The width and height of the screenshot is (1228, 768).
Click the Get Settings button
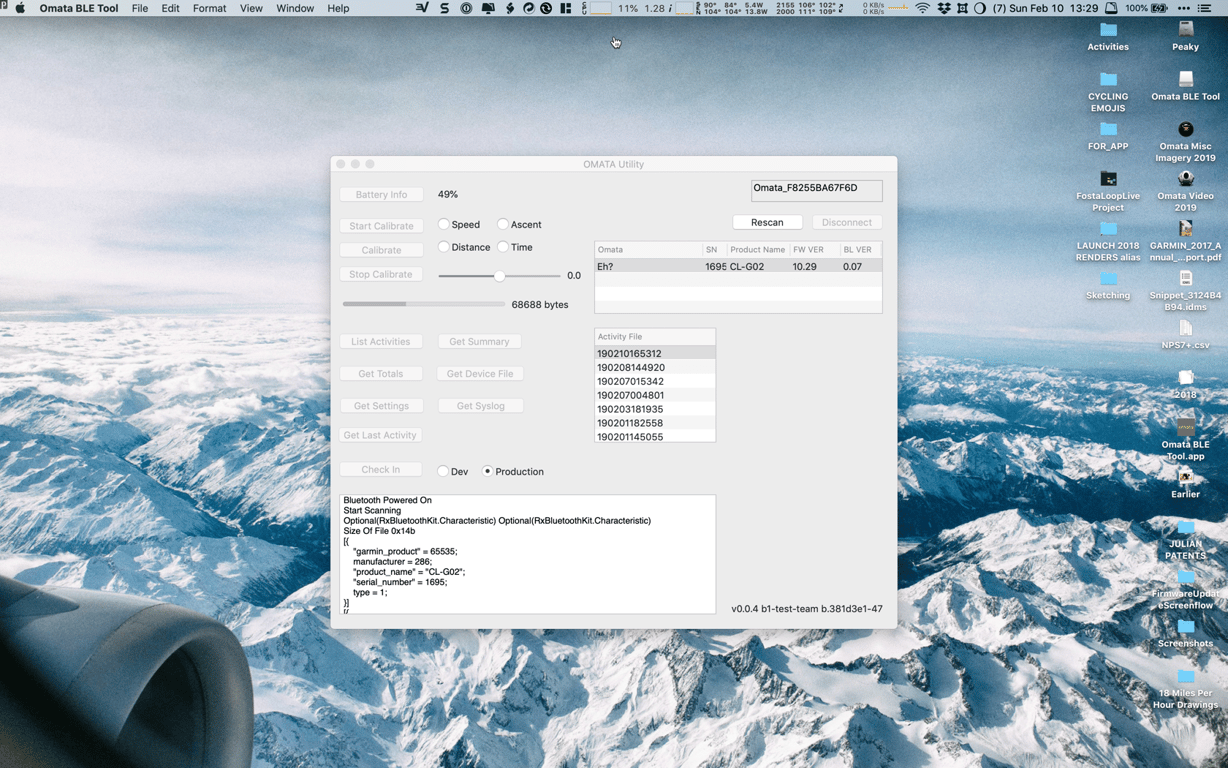381,405
